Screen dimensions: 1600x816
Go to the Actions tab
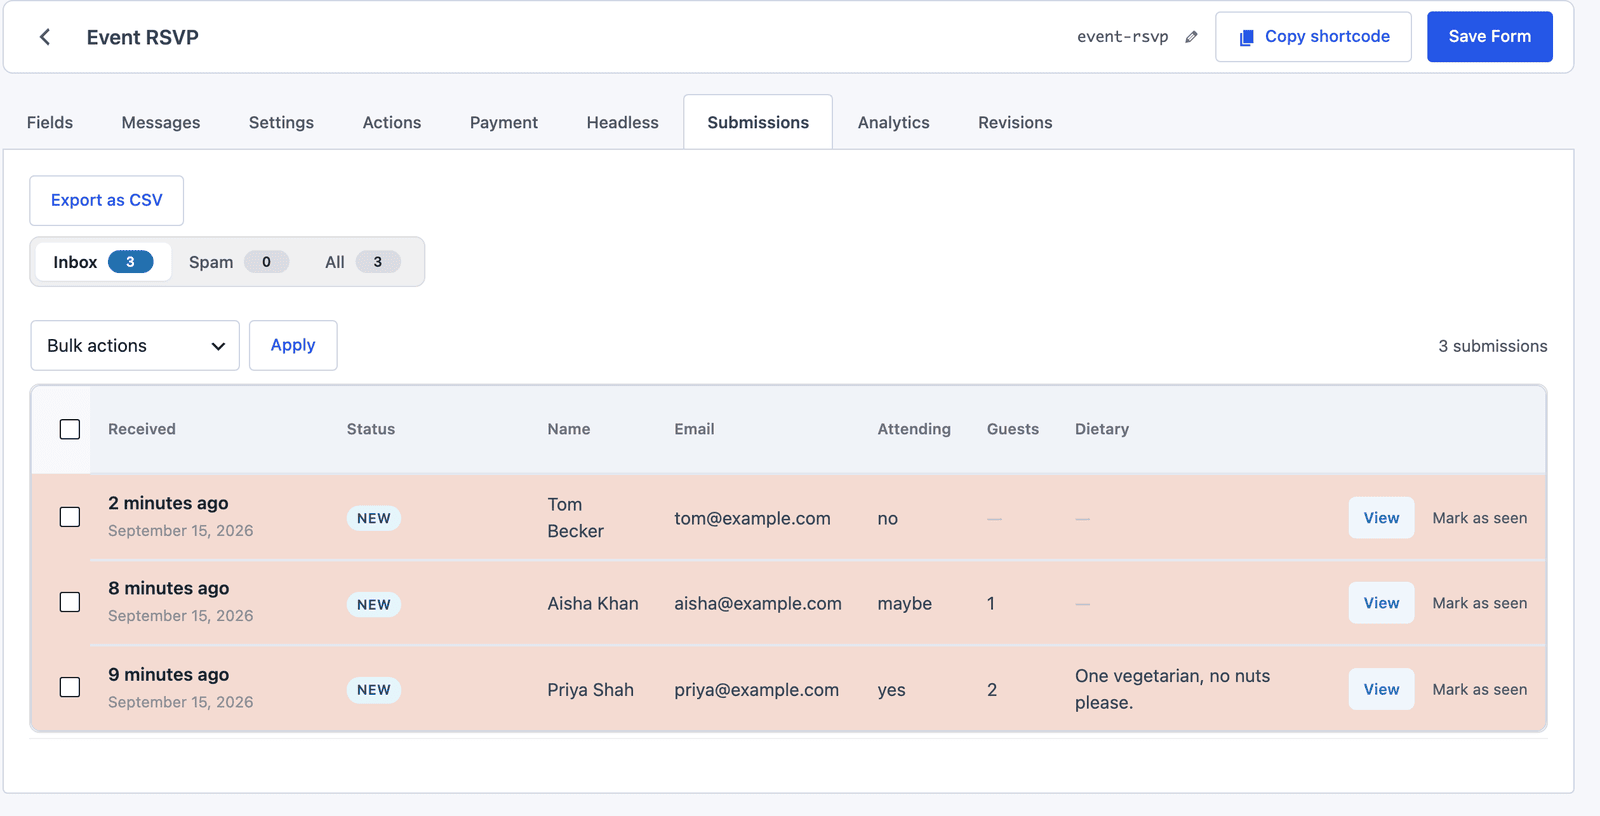392,122
